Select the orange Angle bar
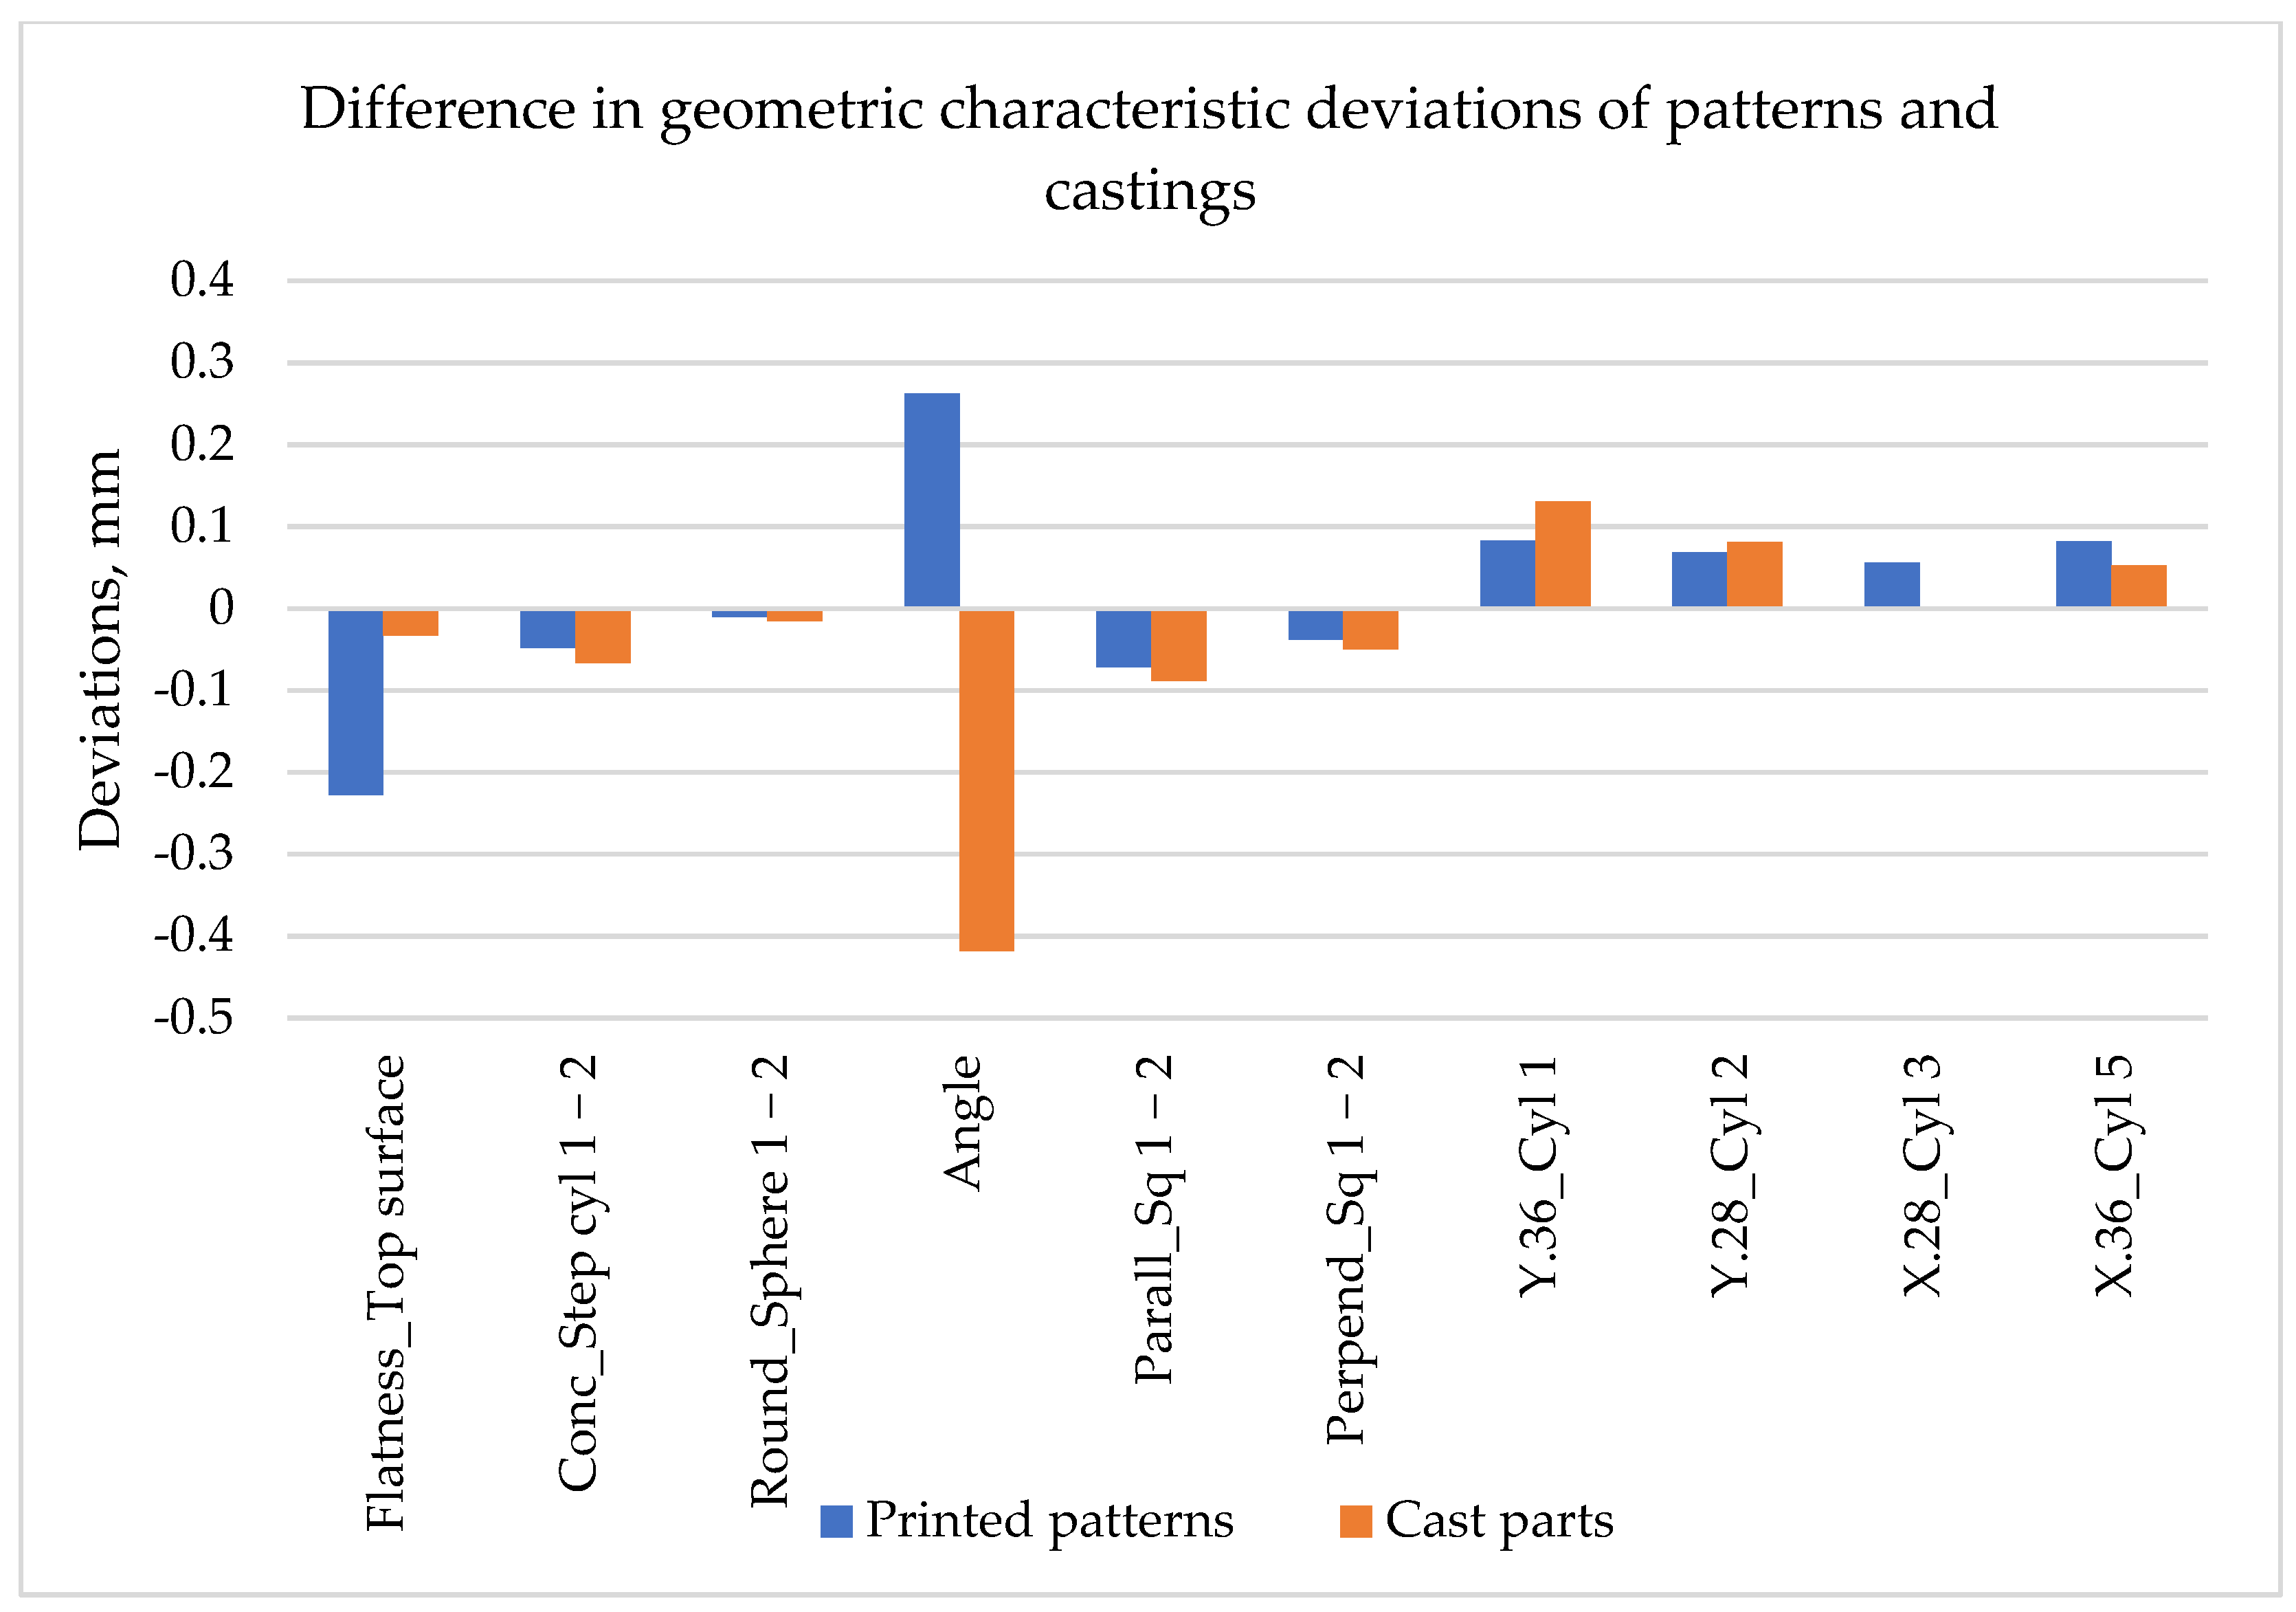2296x1612 pixels. point(986,780)
